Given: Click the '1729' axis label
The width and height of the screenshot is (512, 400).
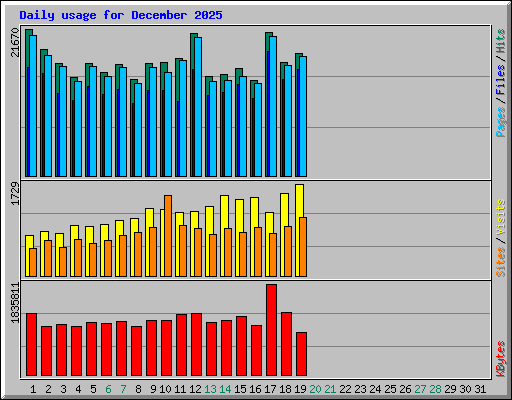Looking at the screenshot, I should pyautogui.click(x=15, y=194).
